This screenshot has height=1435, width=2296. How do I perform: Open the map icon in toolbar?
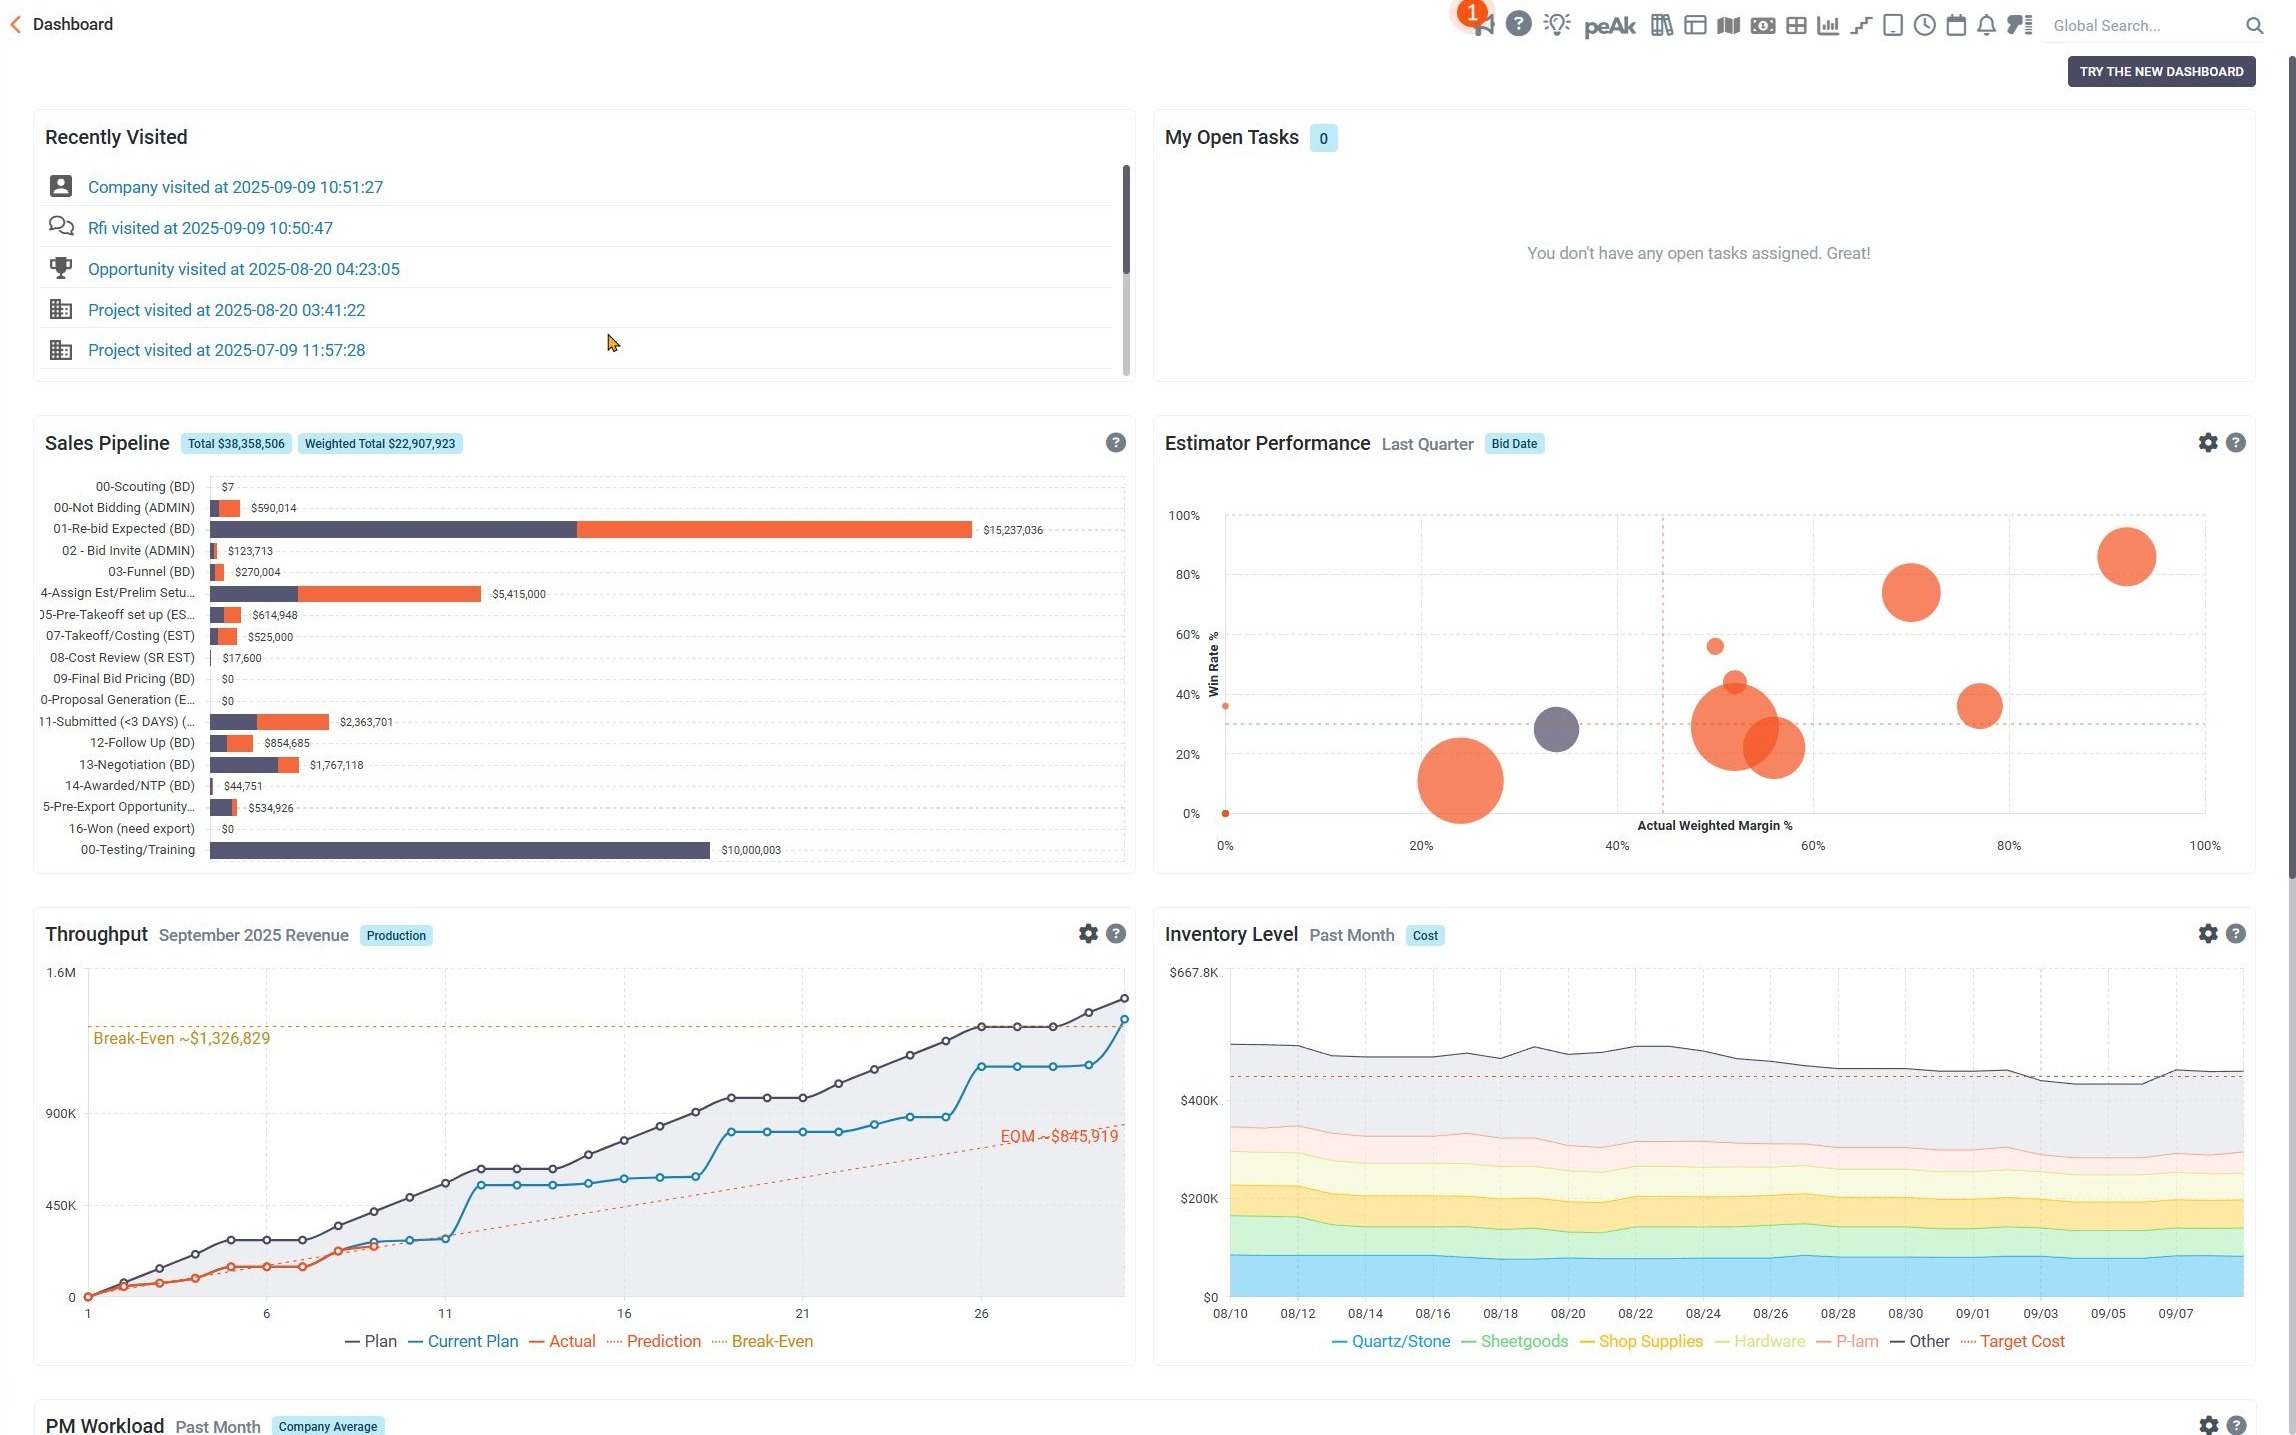tap(1728, 25)
